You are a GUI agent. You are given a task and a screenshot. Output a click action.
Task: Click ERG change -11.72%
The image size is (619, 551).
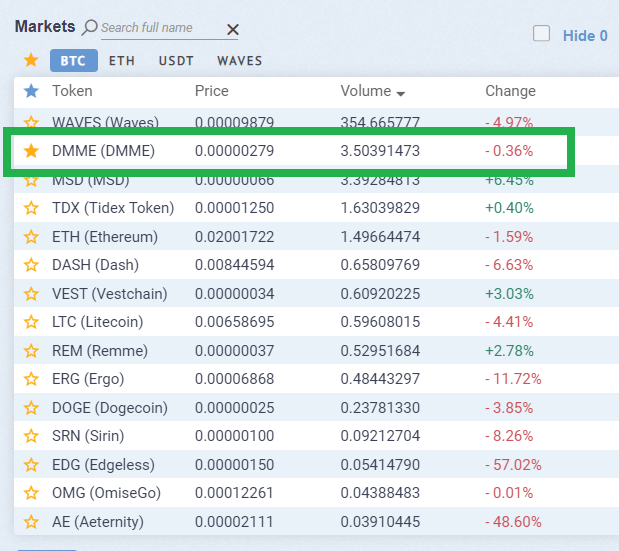click(513, 379)
